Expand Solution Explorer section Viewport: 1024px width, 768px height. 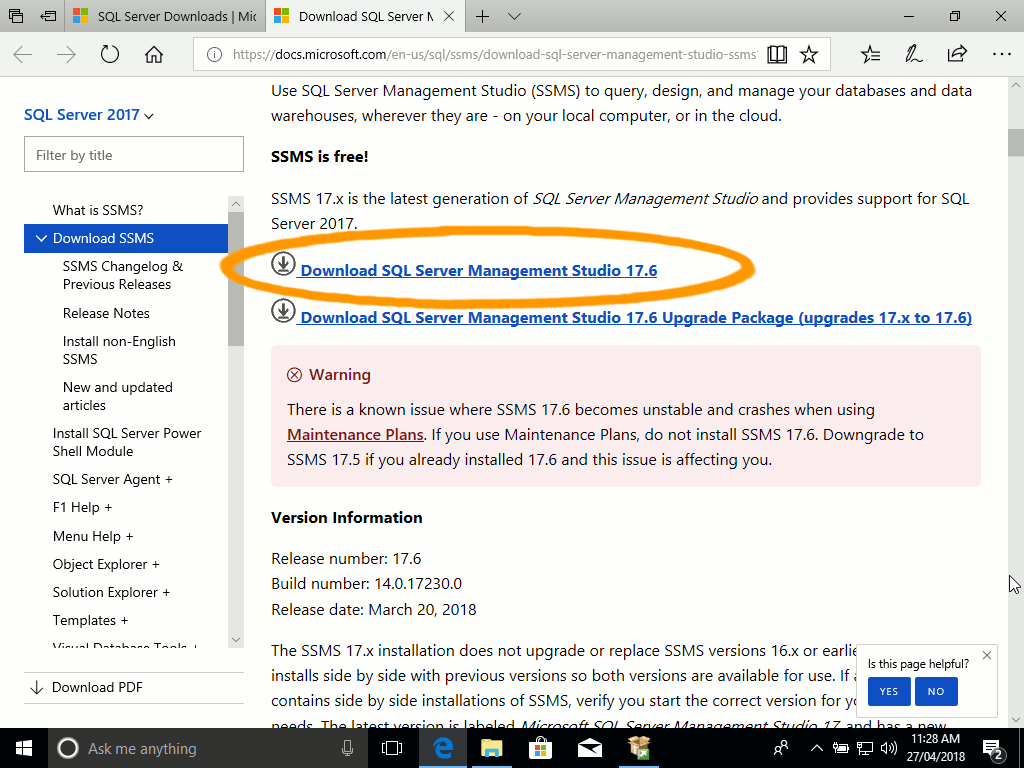click(111, 592)
